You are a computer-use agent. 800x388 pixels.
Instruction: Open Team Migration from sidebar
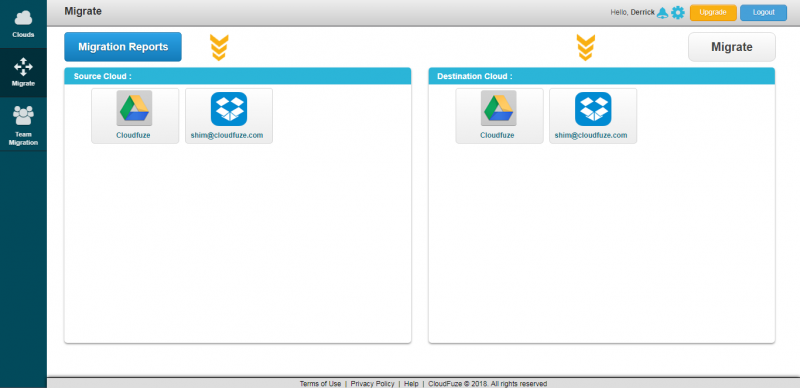[23, 125]
